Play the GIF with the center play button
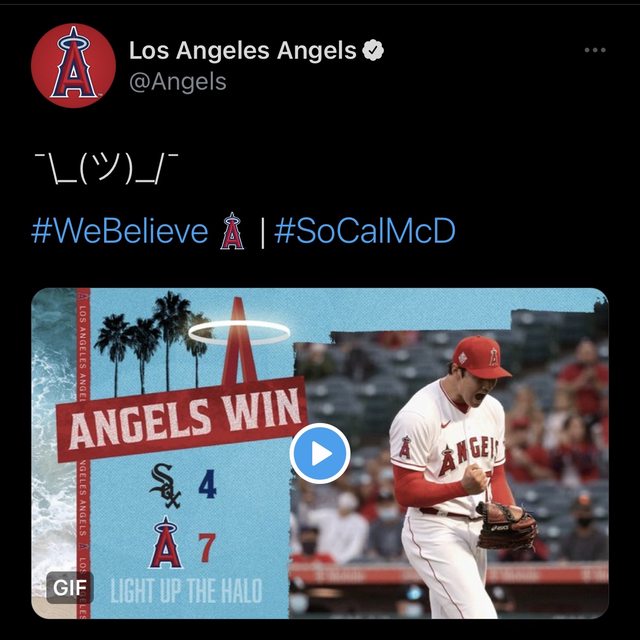 (320, 454)
